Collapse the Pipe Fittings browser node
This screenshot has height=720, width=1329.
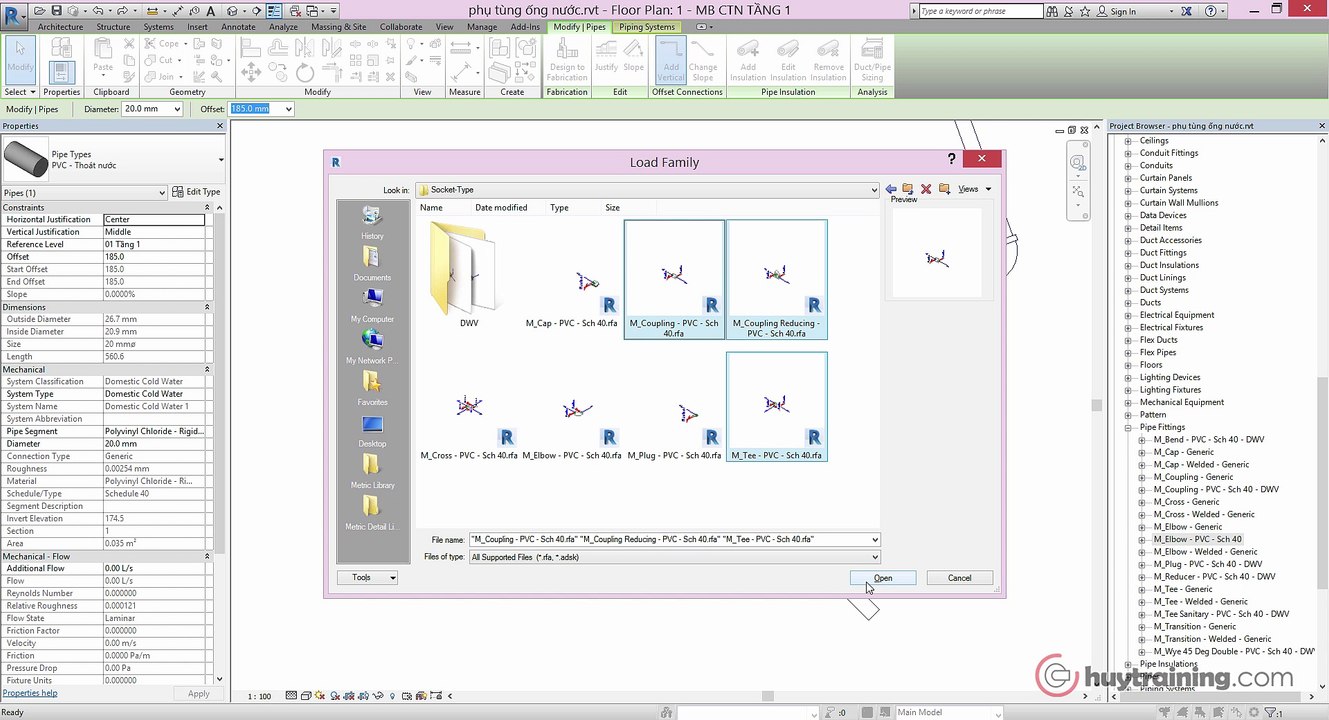1128,427
